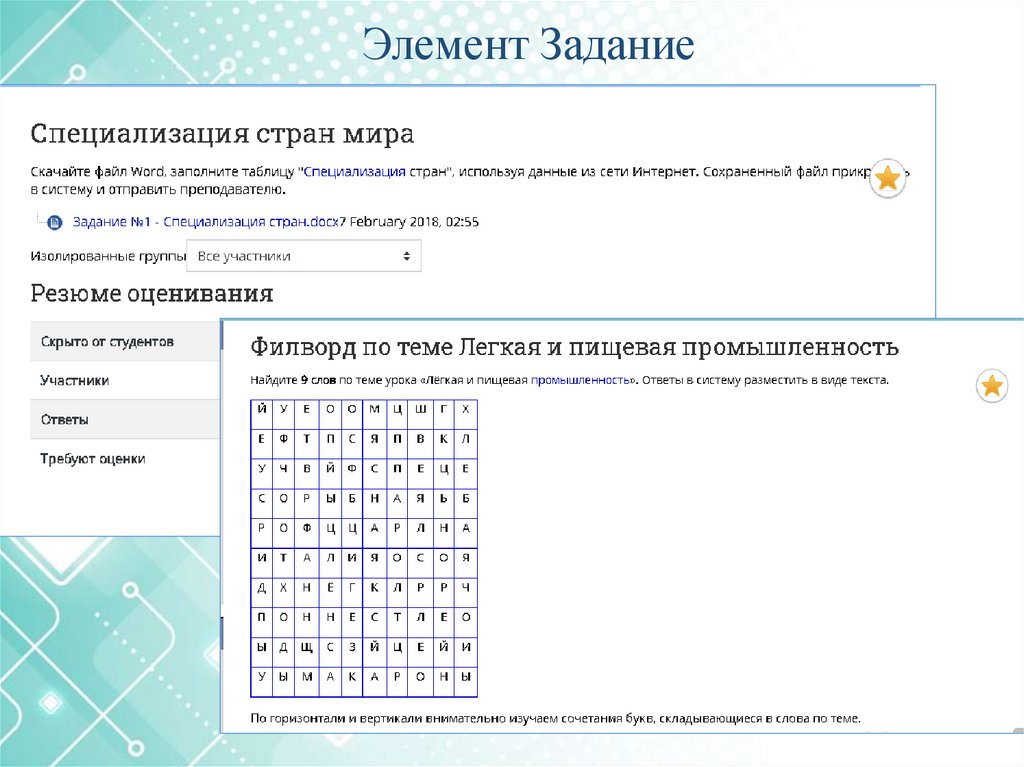Select the Ответы row in grading summary
This screenshot has width=1024, height=767.
(x=125, y=419)
